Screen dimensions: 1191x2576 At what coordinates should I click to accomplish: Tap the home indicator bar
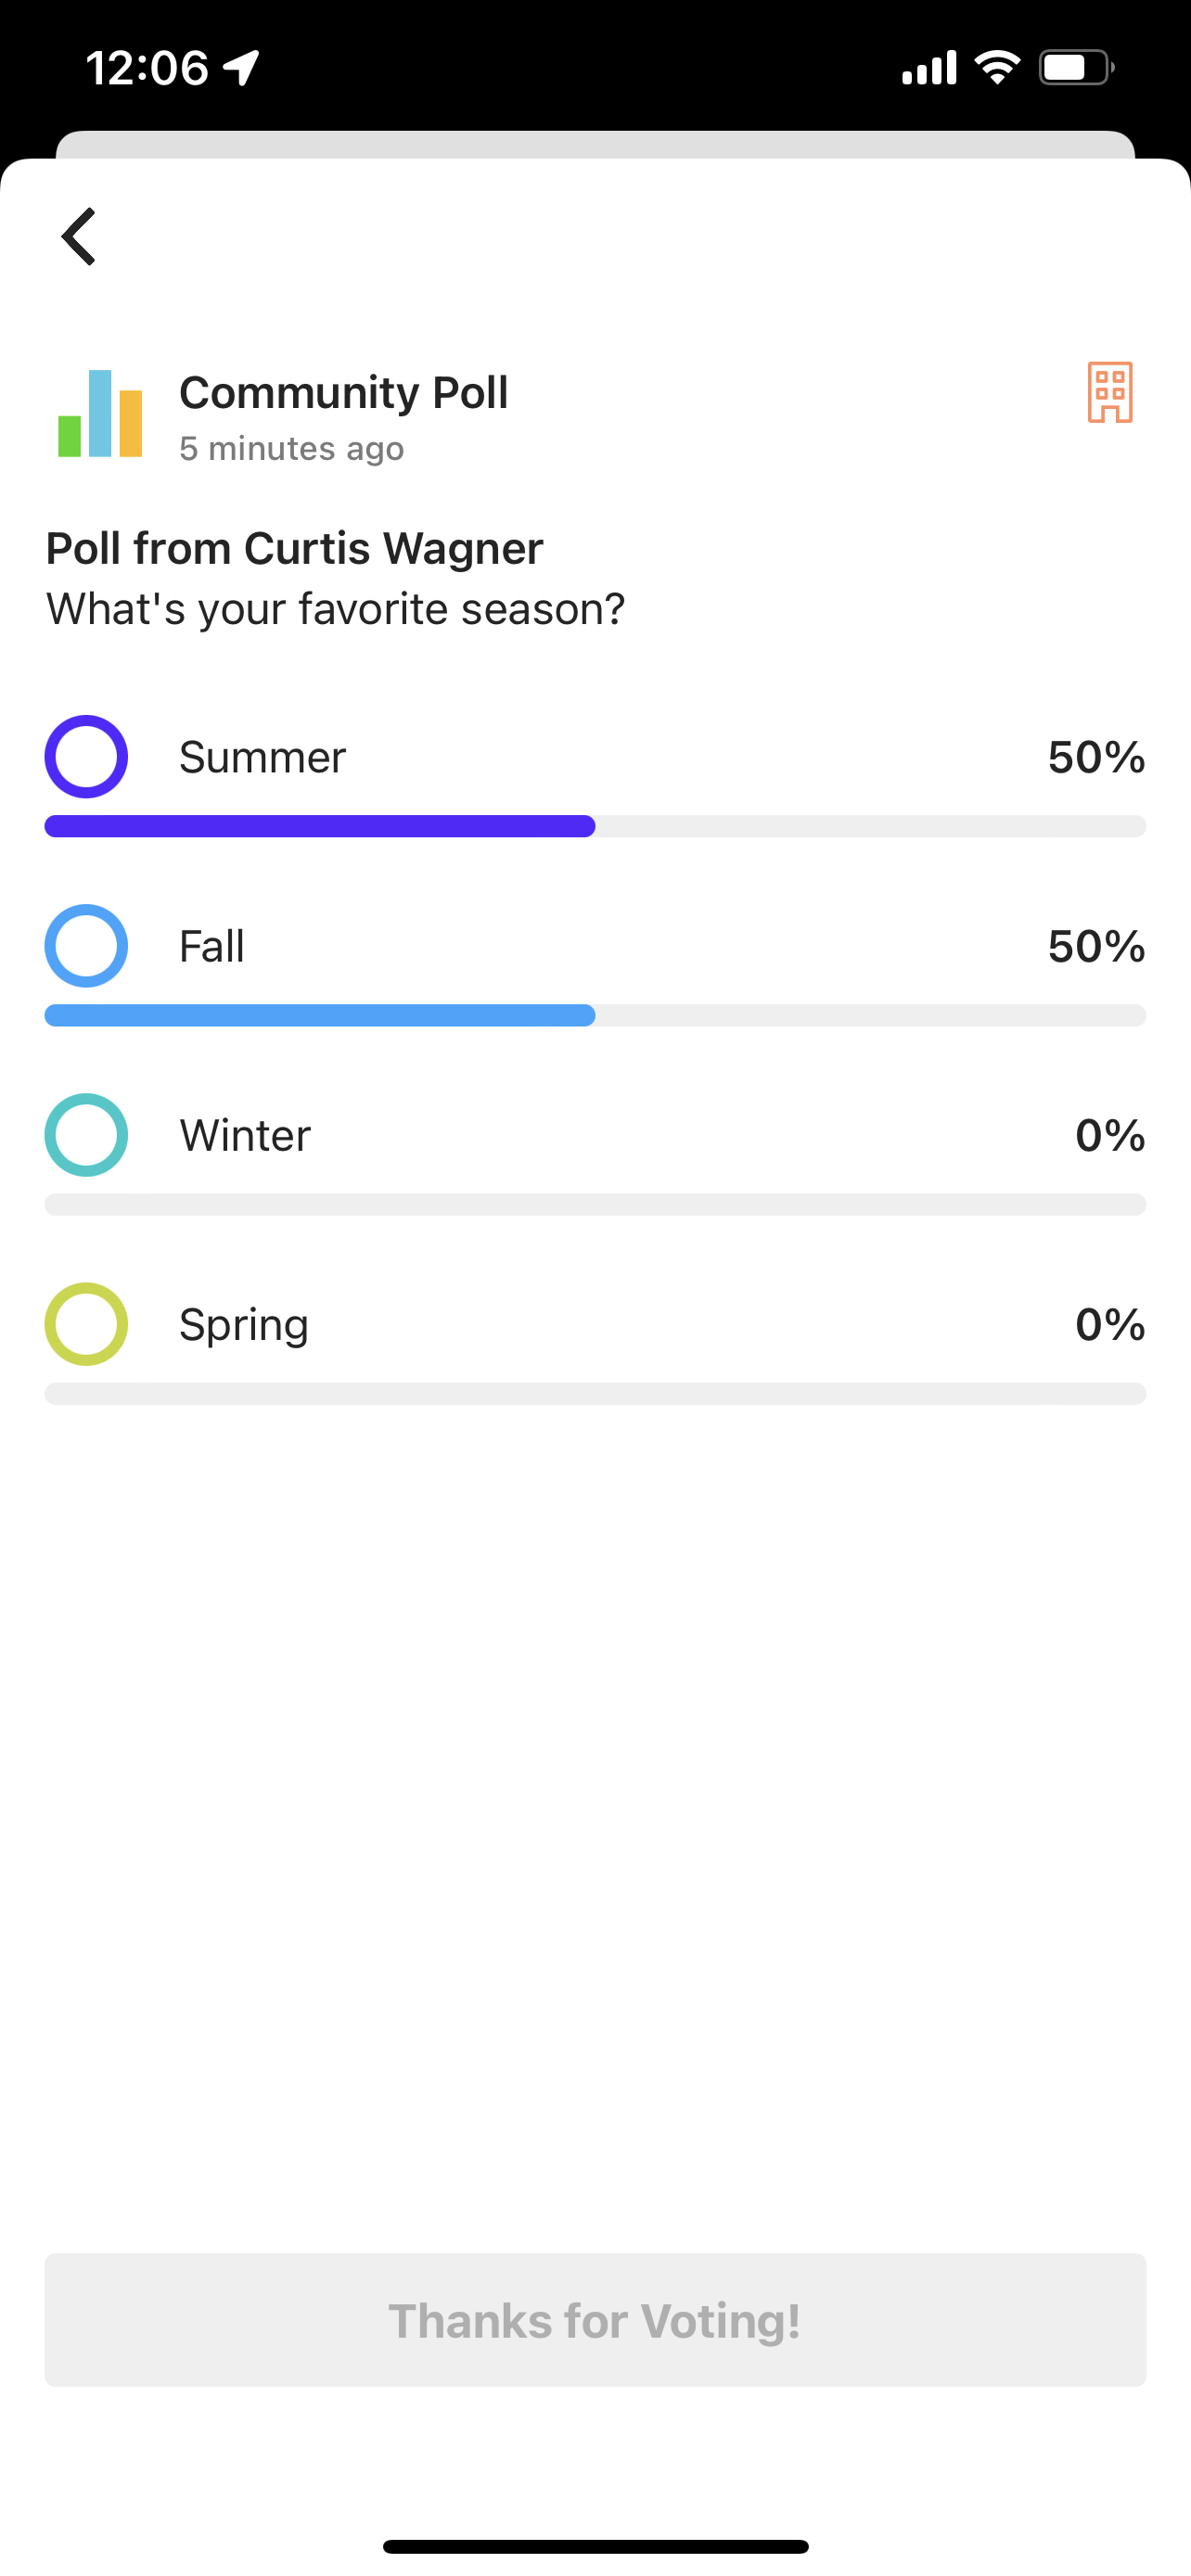(x=595, y=2546)
